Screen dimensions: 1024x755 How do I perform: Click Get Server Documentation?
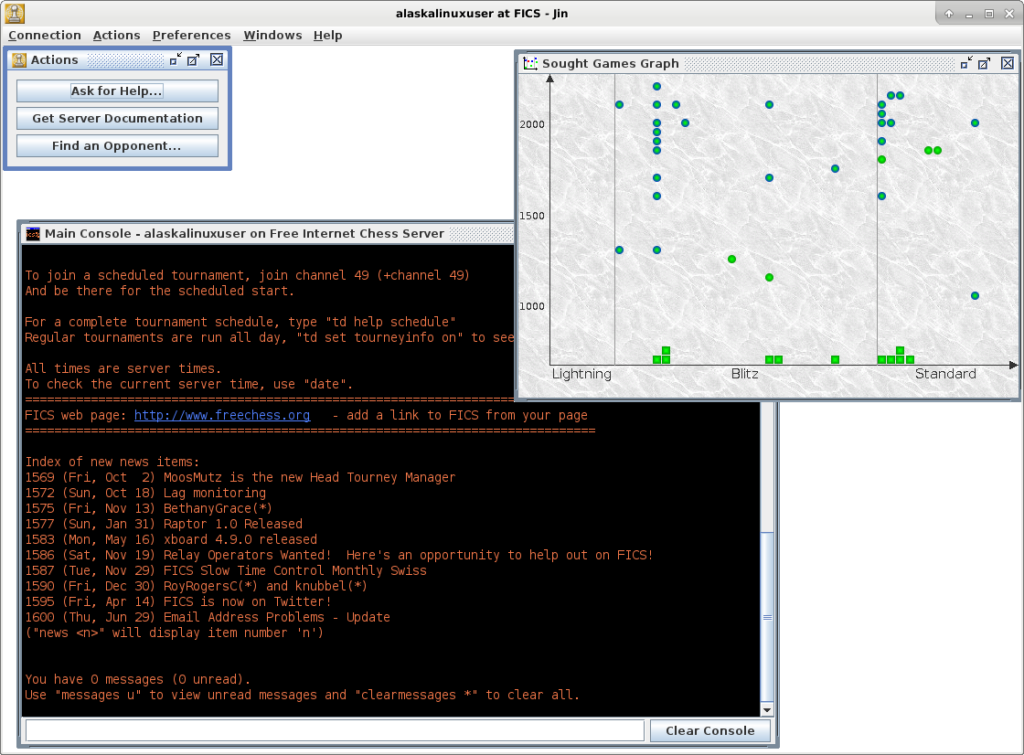pos(117,118)
